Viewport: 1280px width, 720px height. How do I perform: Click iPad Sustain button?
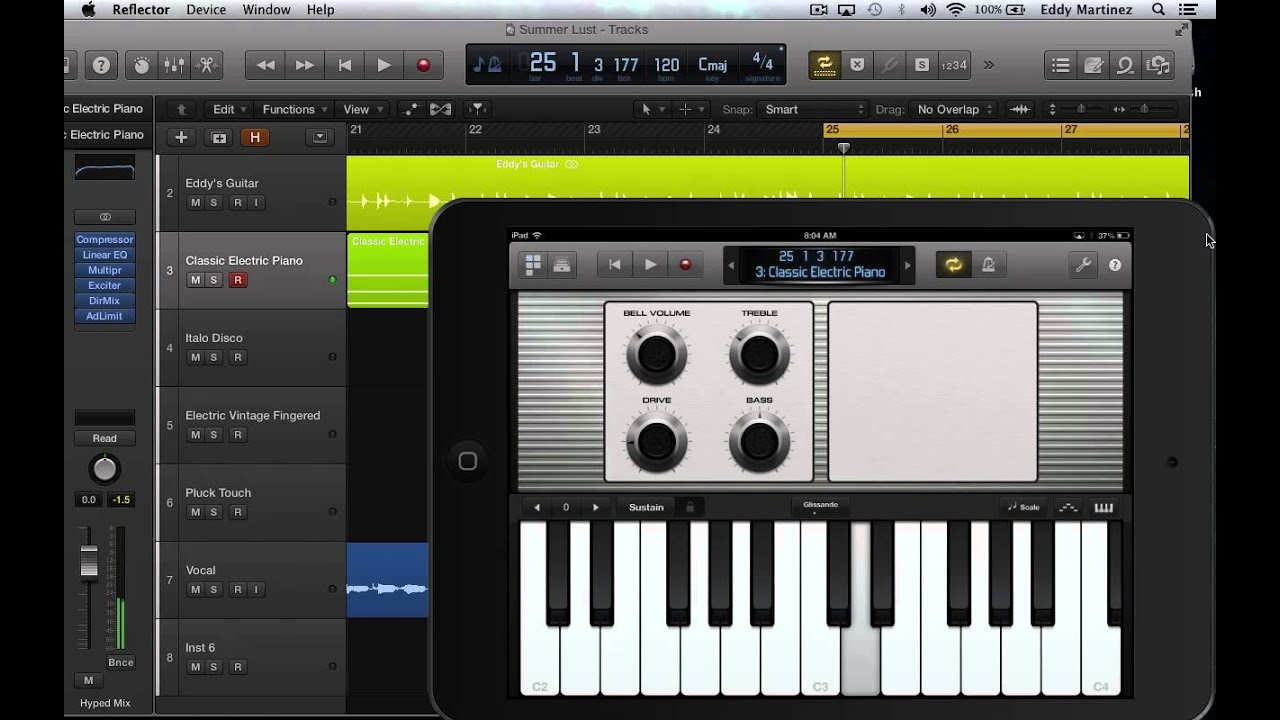tap(646, 507)
